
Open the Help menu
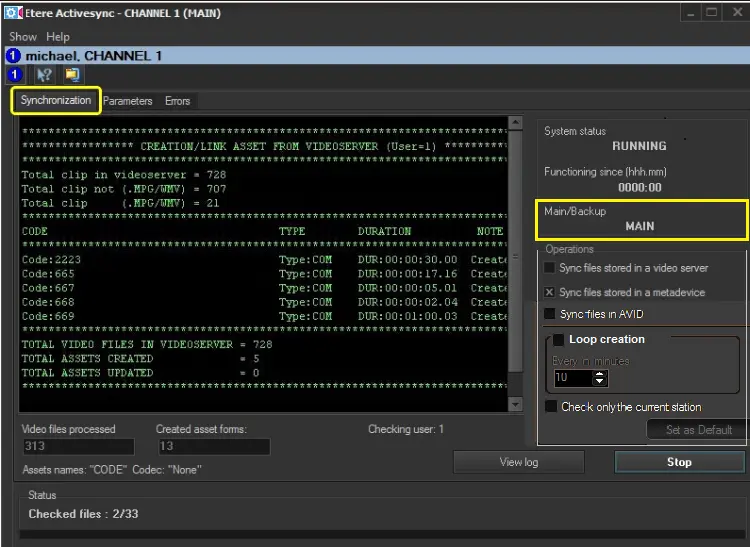(x=58, y=37)
